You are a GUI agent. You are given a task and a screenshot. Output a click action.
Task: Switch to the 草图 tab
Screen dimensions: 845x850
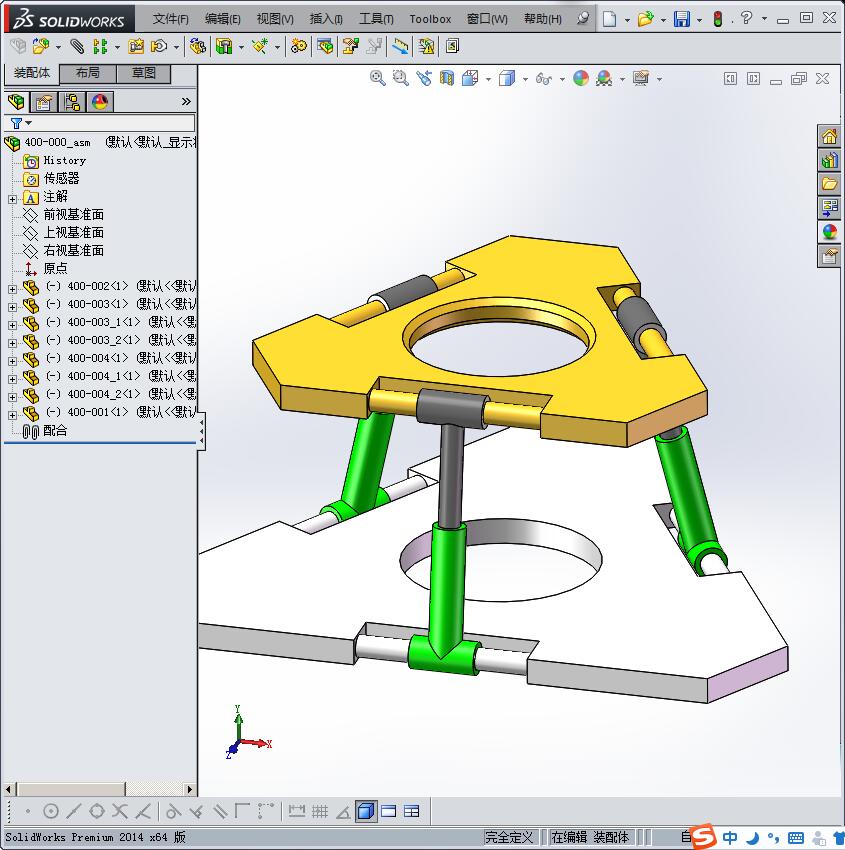(144, 73)
